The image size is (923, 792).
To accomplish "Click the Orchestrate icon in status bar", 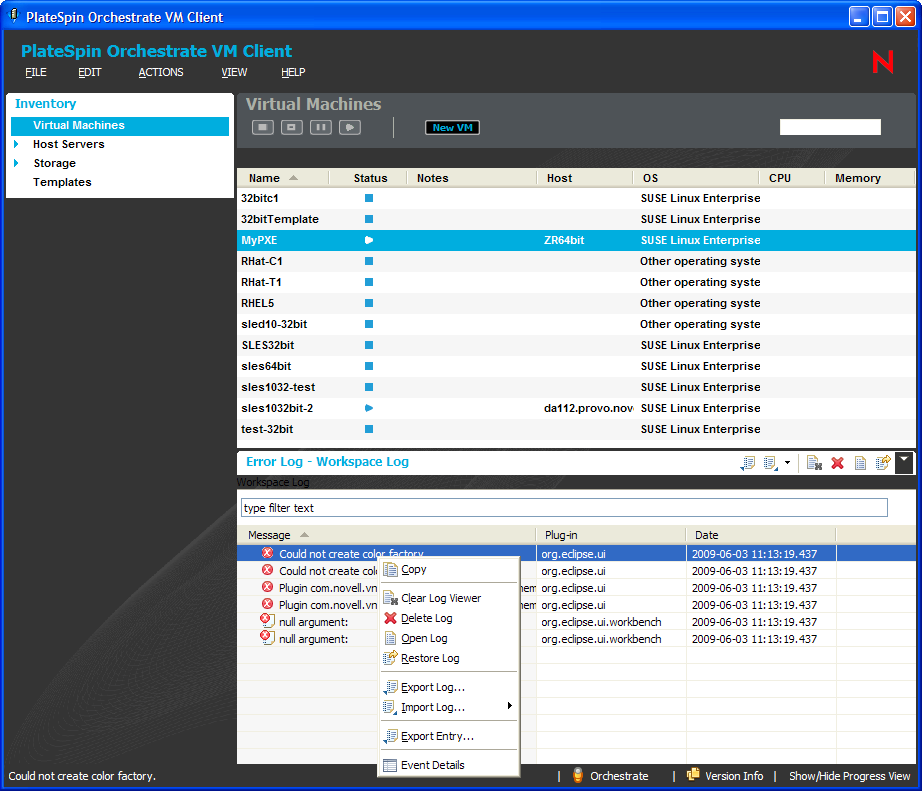I will pyautogui.click(x=578, y=775).
